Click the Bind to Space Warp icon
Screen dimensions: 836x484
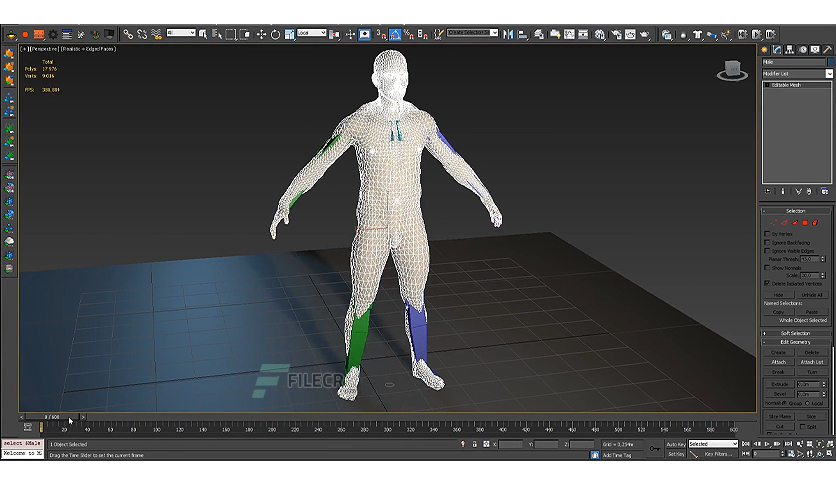[156, 35]
